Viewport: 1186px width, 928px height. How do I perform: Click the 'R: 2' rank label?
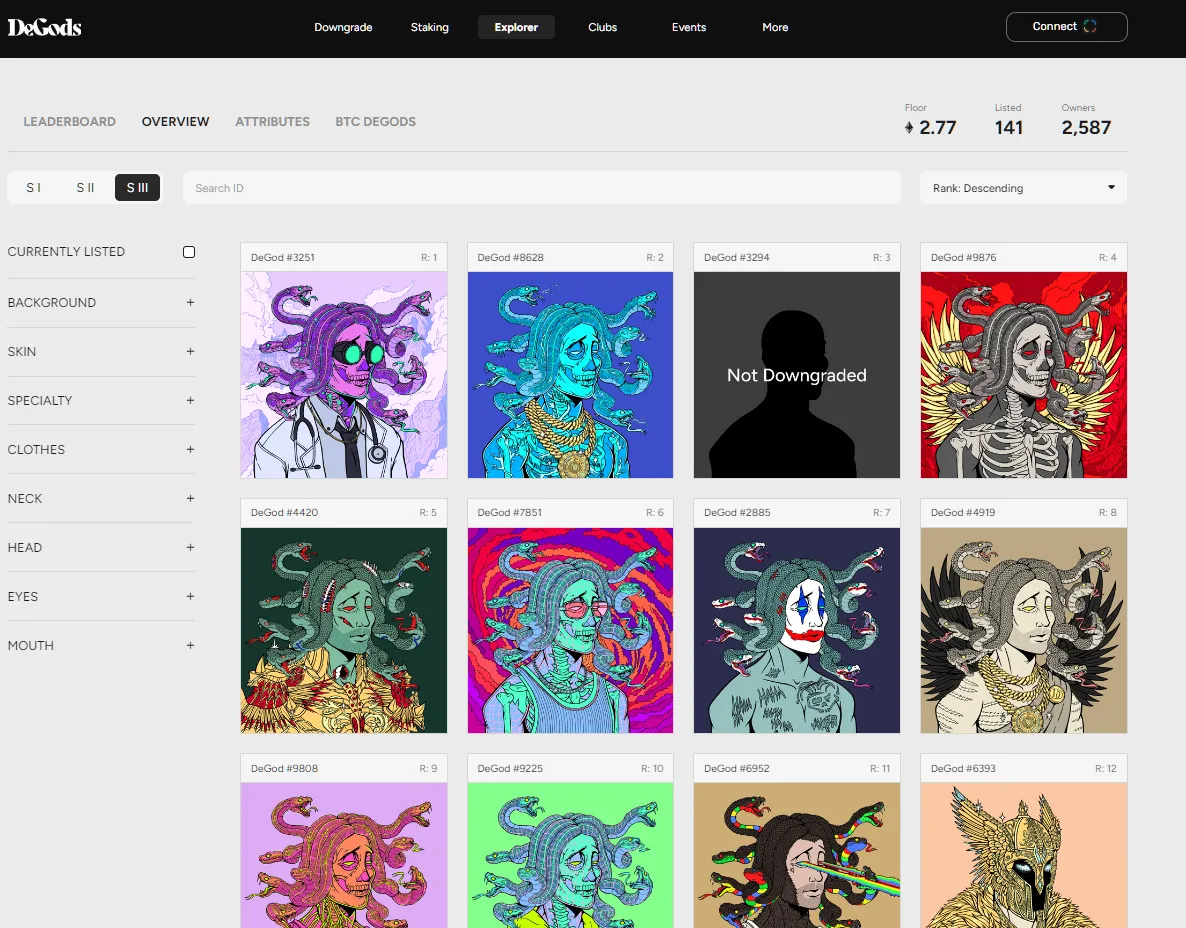click(655, 257)
